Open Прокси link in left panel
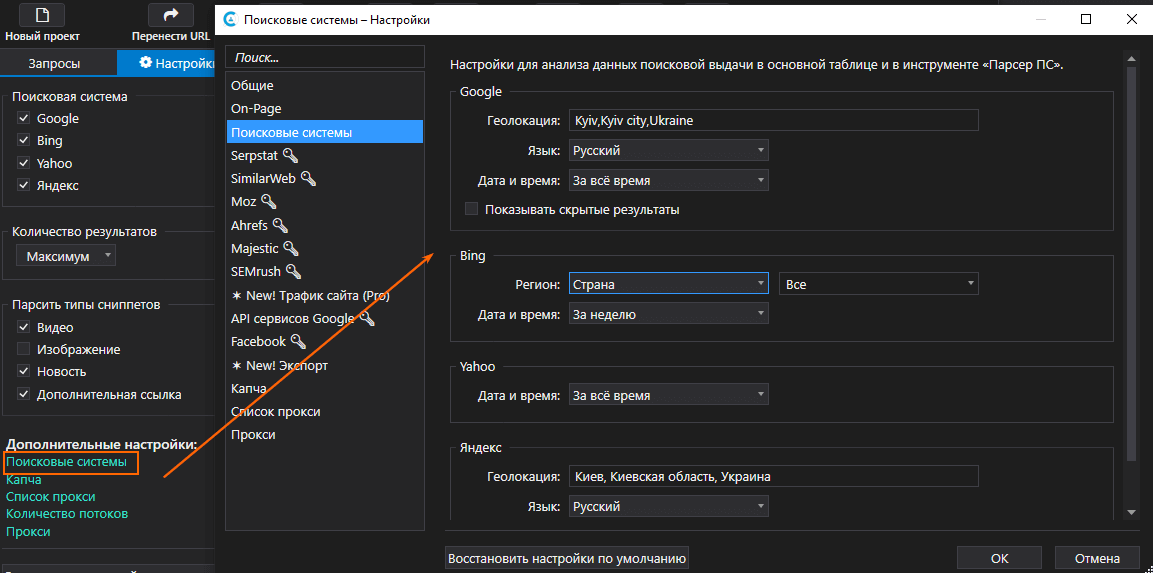The width and height of the screenshot is (1153, 573). pyautogui.click(x=28, y=531)
